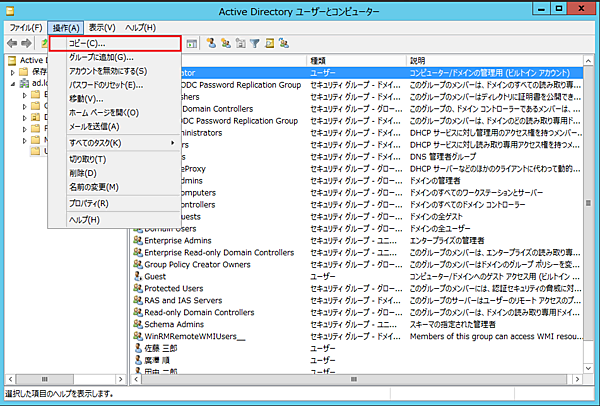This screenshot has height=406, width=600.
Task: Create a new user with the single-user toolbar icon
Action: click(211, 43)
